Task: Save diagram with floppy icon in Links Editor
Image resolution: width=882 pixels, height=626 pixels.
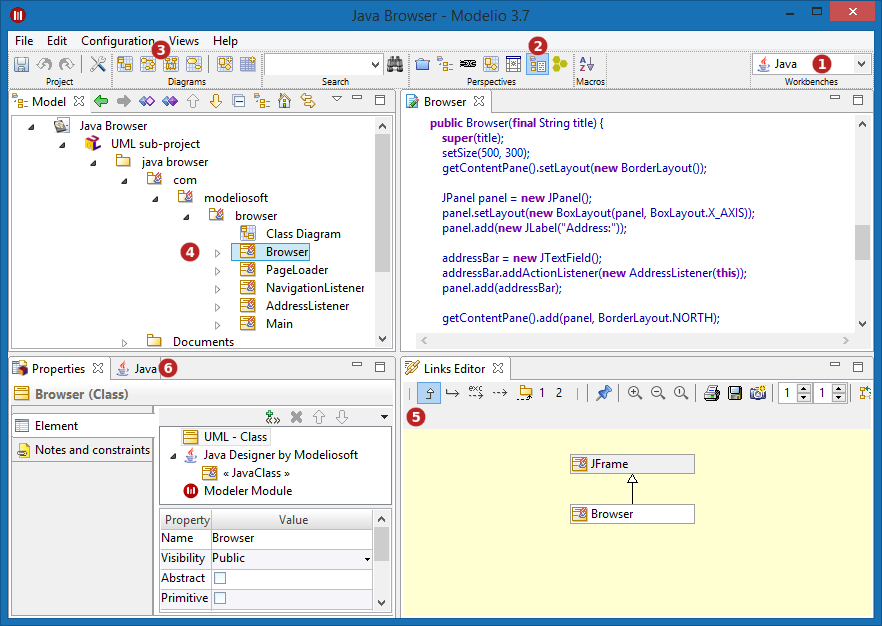Action: tap(735, 393)
